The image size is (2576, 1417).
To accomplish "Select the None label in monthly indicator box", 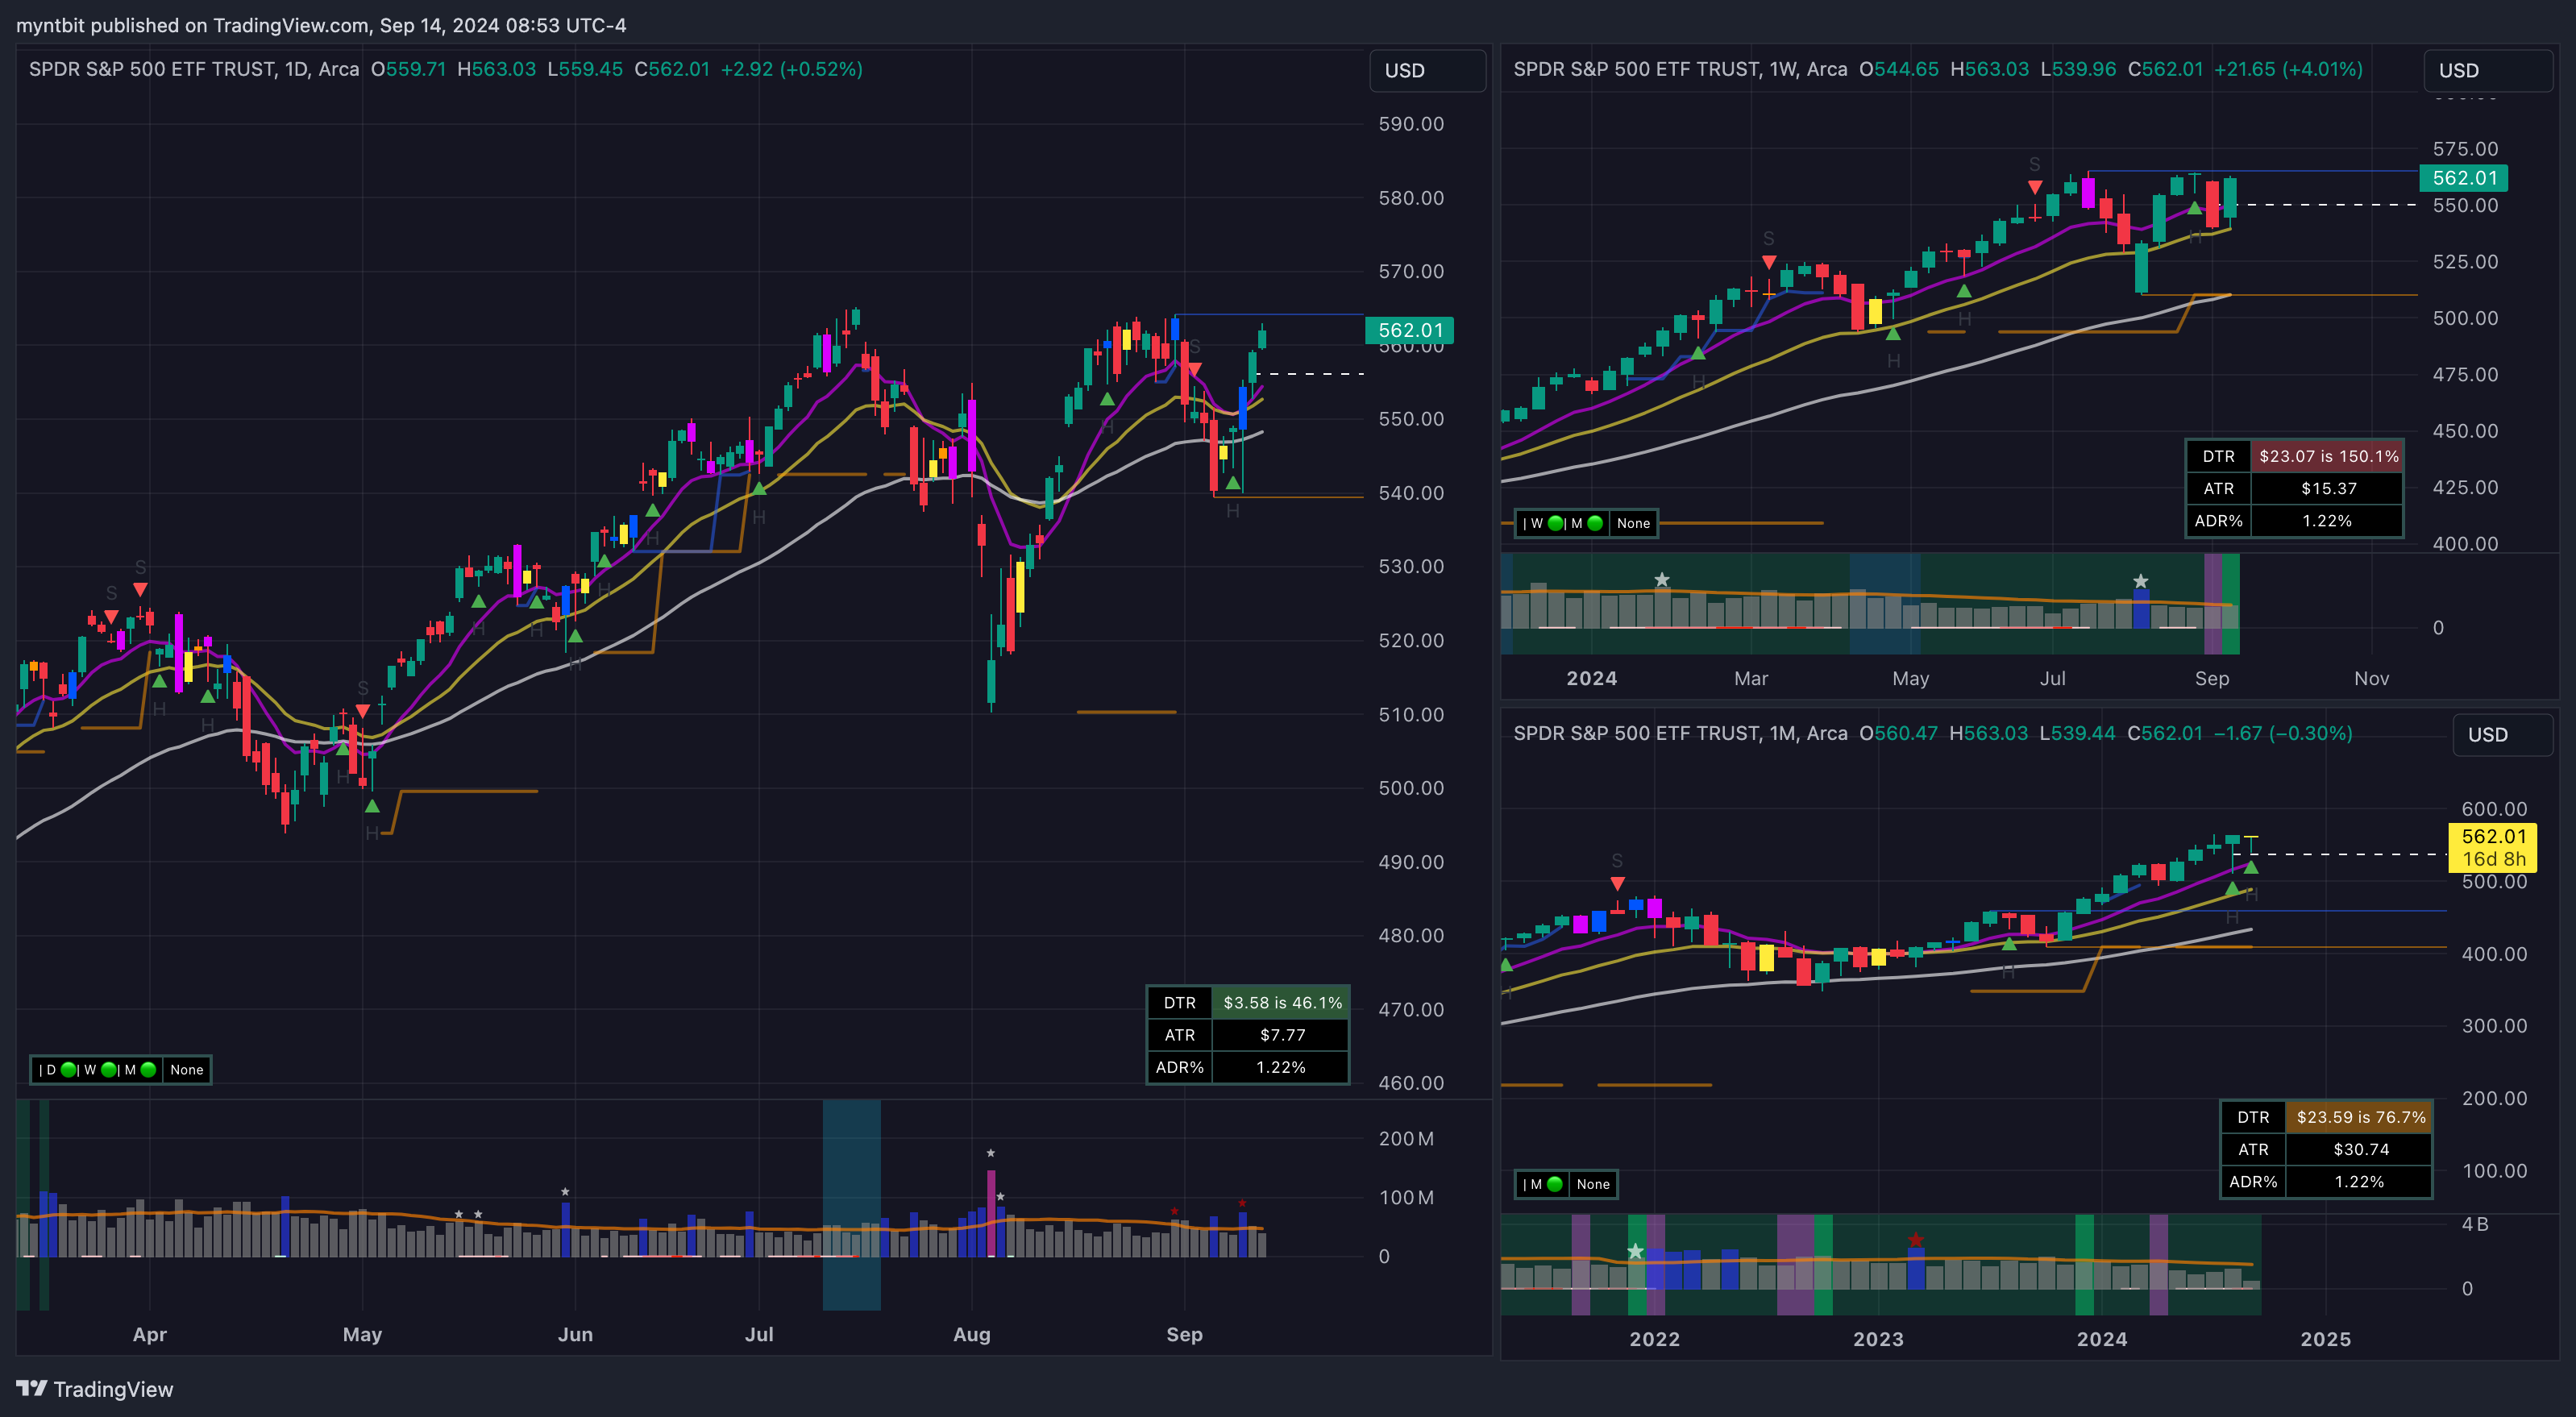I will coord(1593,1184).
